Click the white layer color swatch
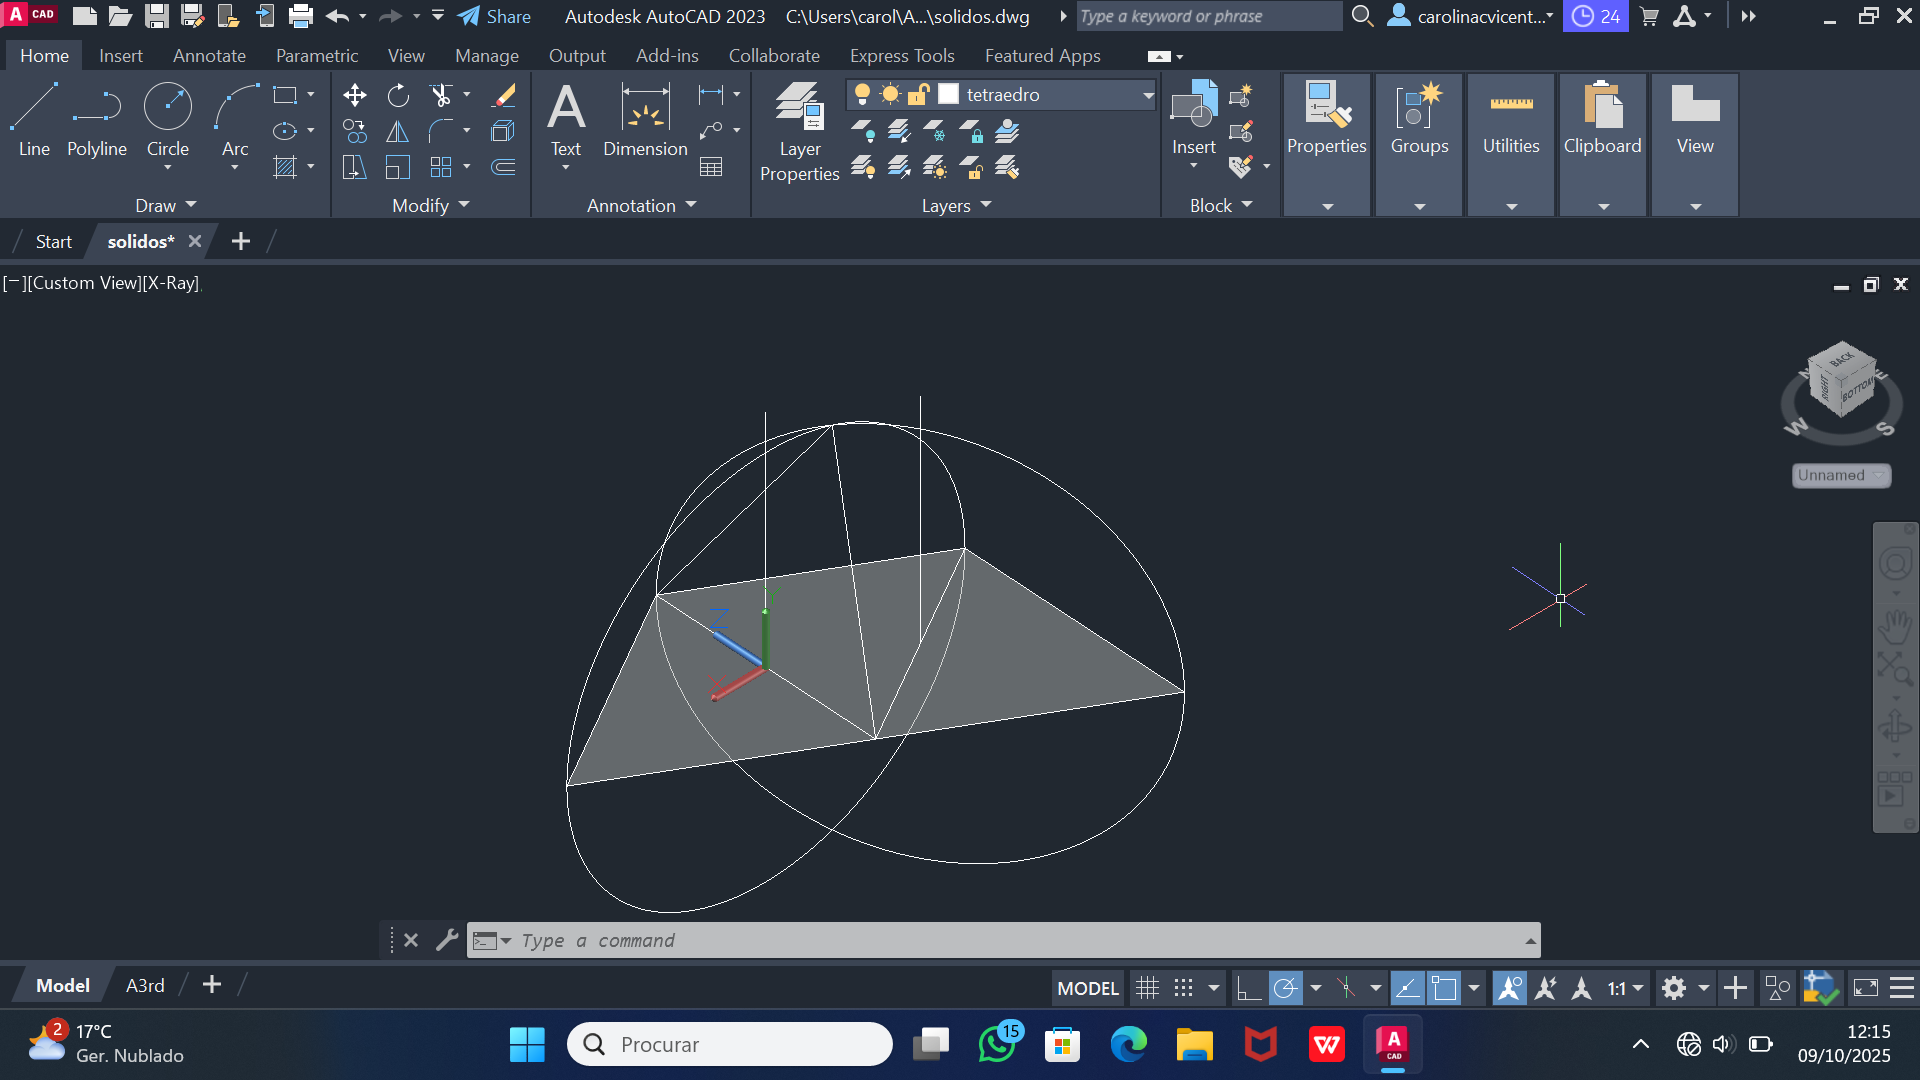1920x1080 pixels. (x=949, y=94)
